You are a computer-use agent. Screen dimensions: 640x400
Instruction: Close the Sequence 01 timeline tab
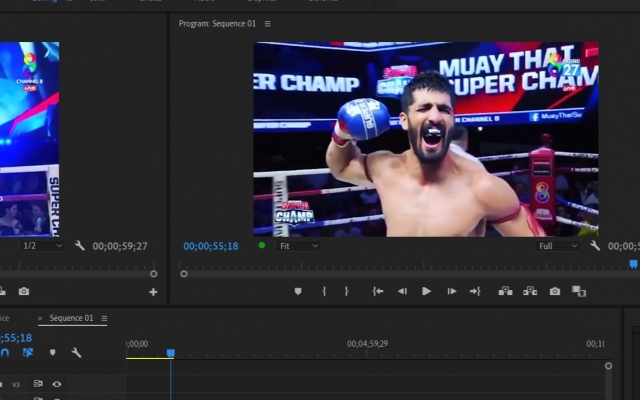(x=40, y=318)
